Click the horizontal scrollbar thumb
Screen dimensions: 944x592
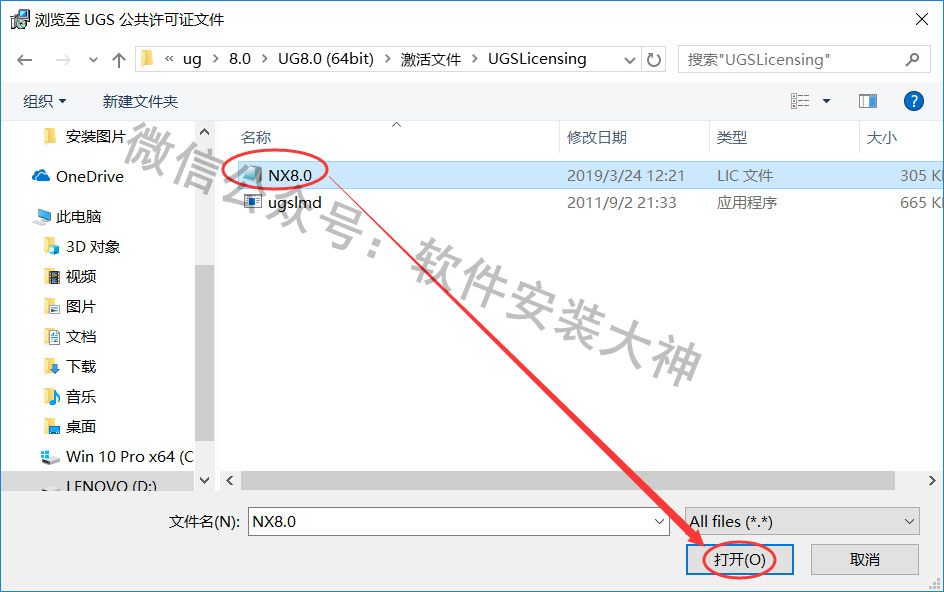coord(568,481)
